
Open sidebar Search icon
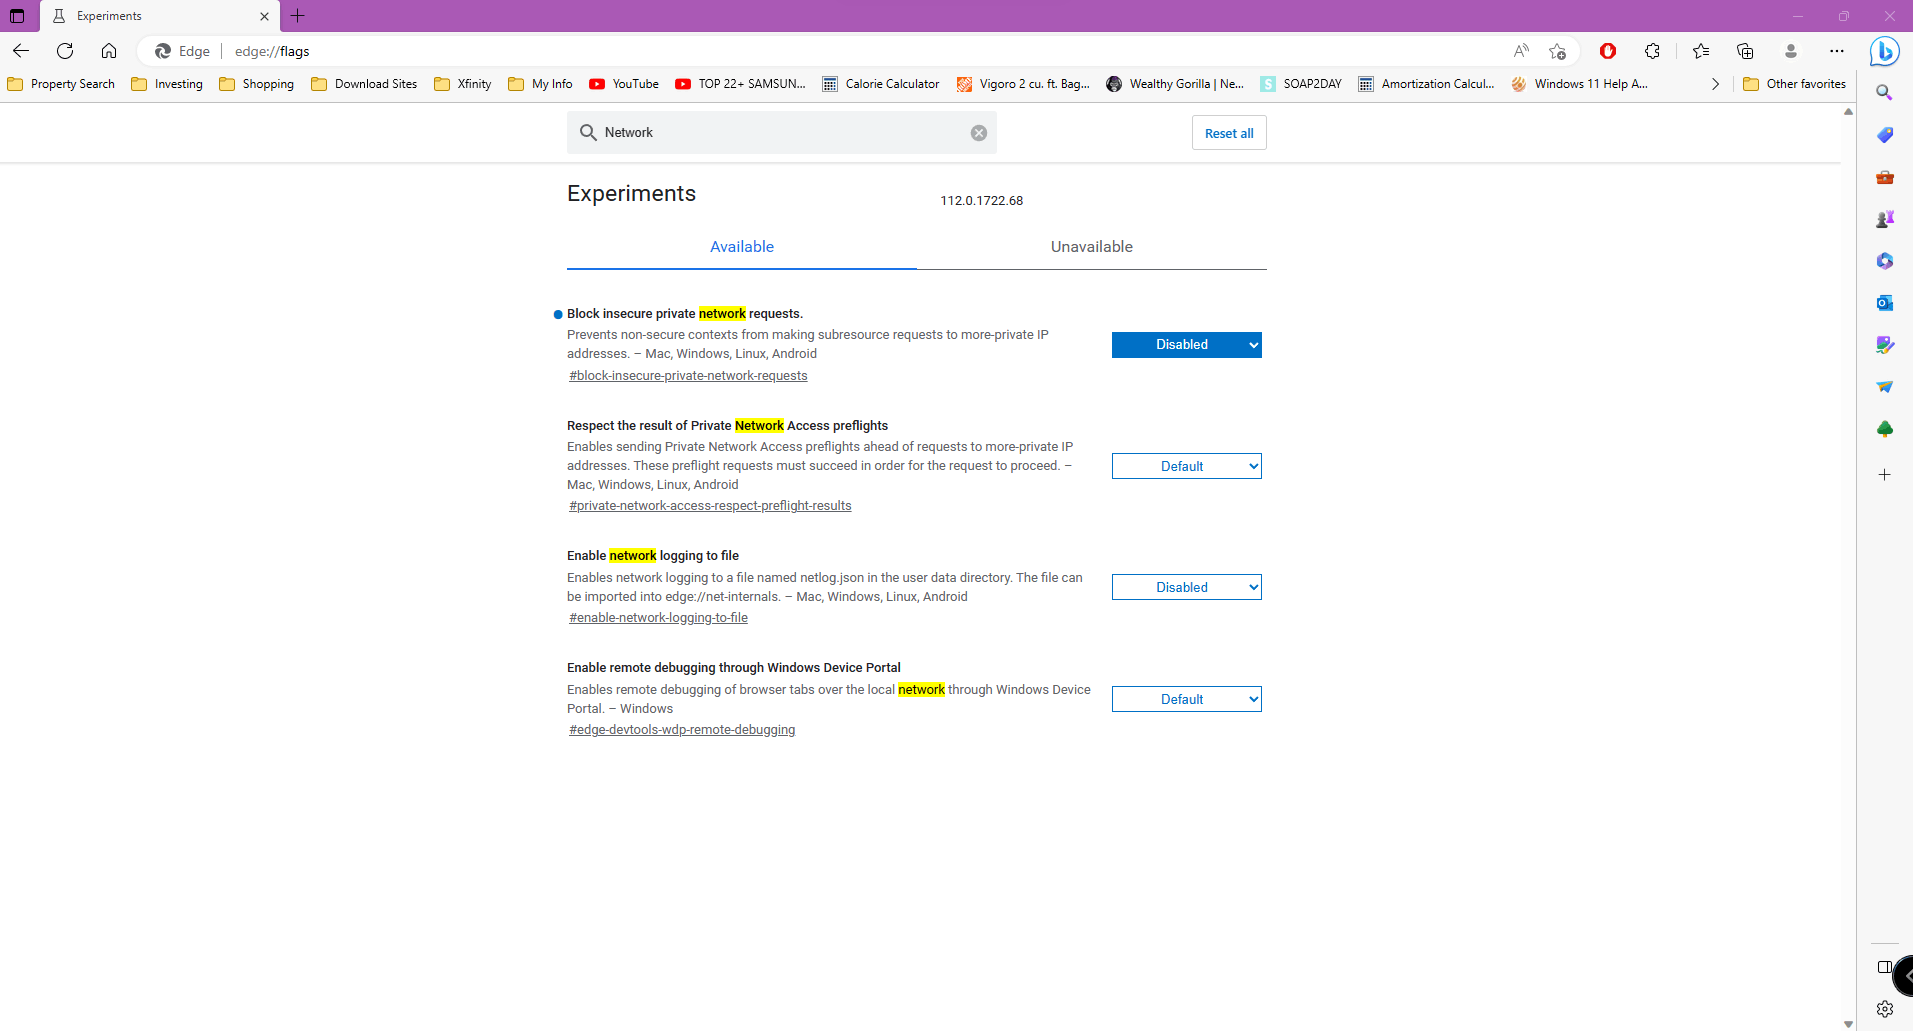[1885, 93]
